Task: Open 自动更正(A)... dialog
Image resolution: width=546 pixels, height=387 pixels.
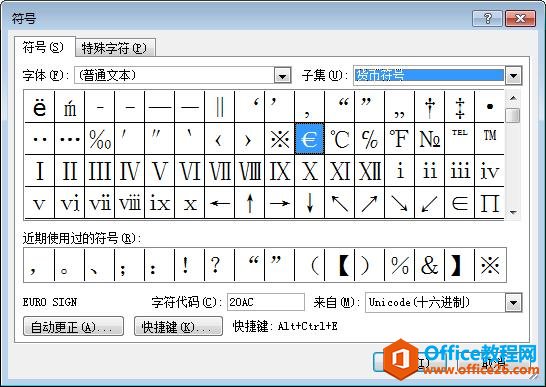Action: (x=73, y=326)
